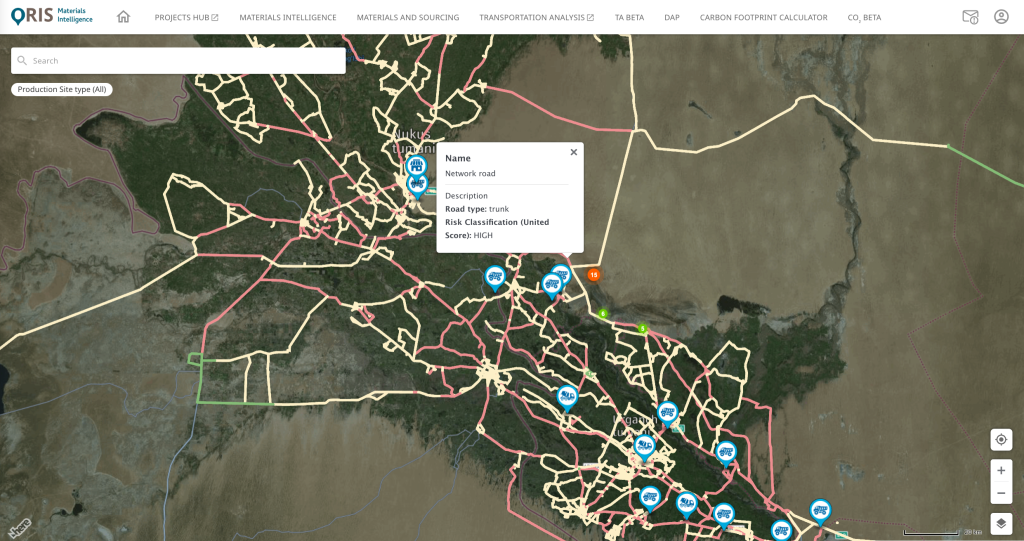Open the map layers switcher

coord(1001,523)
